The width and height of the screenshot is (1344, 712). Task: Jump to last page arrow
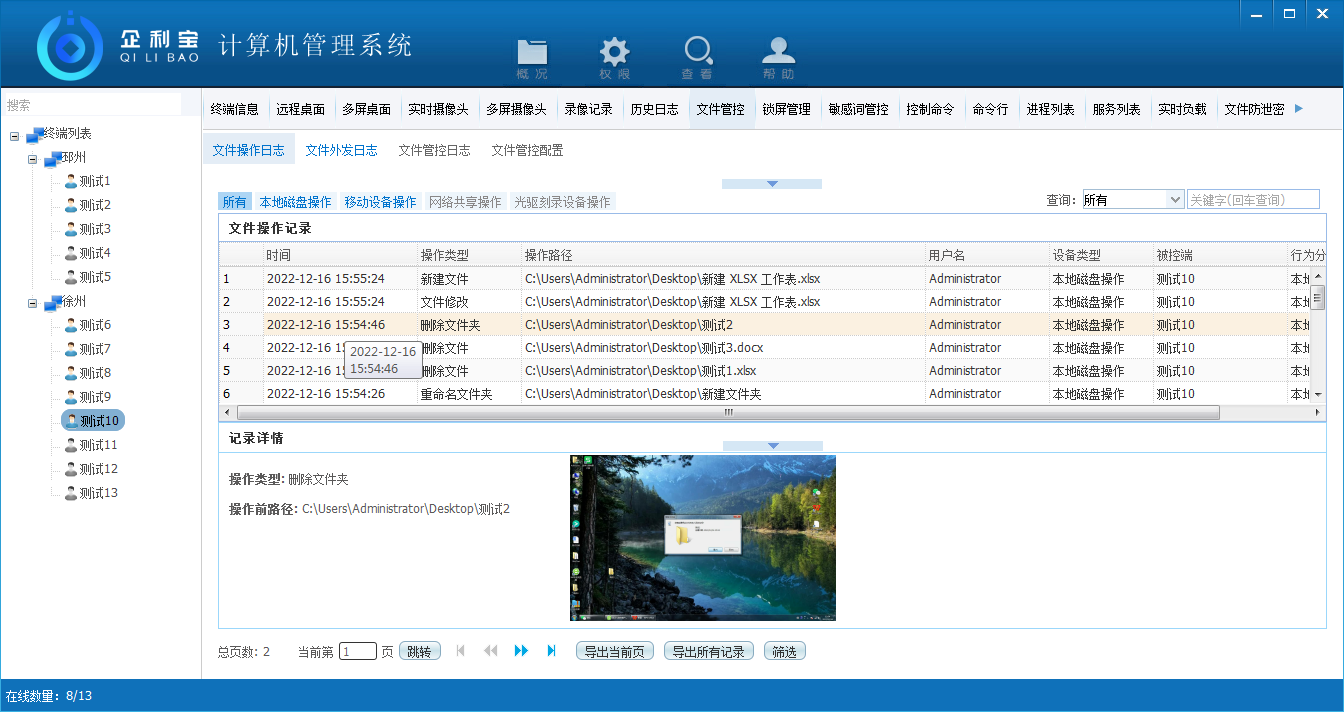(x=551, y=651)
